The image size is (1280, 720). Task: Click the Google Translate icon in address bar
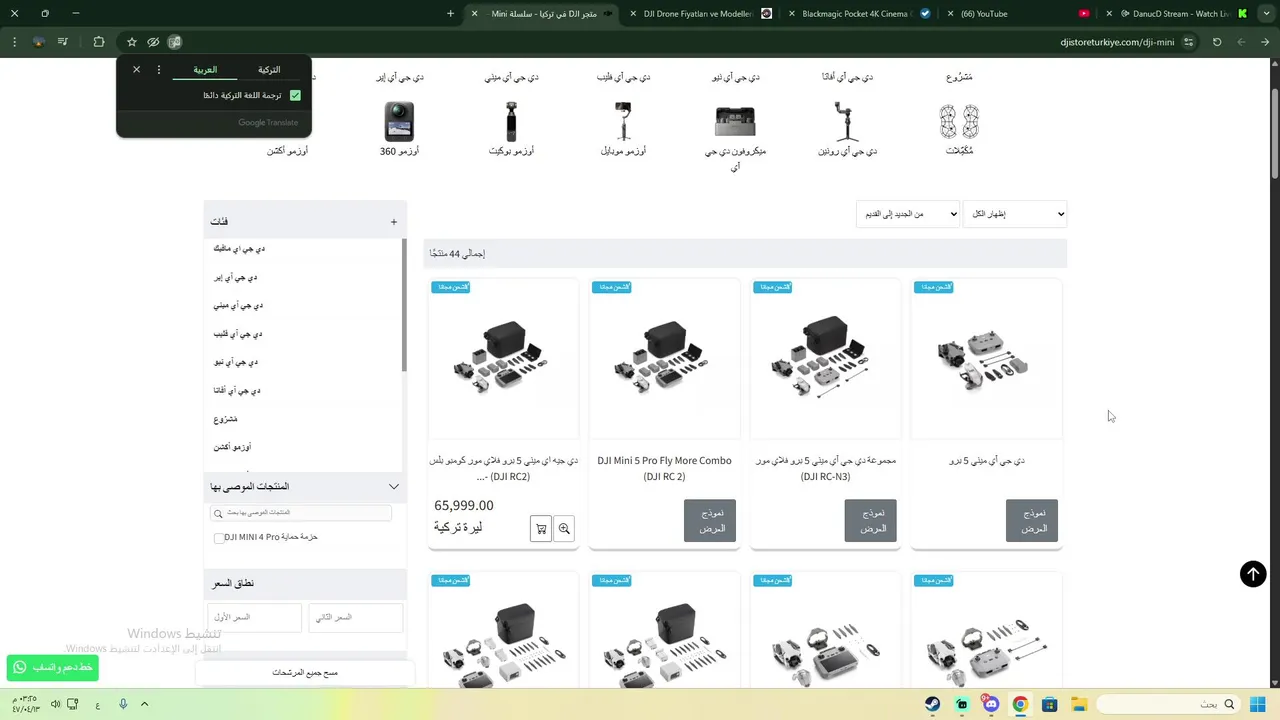(x=175, y=42)
